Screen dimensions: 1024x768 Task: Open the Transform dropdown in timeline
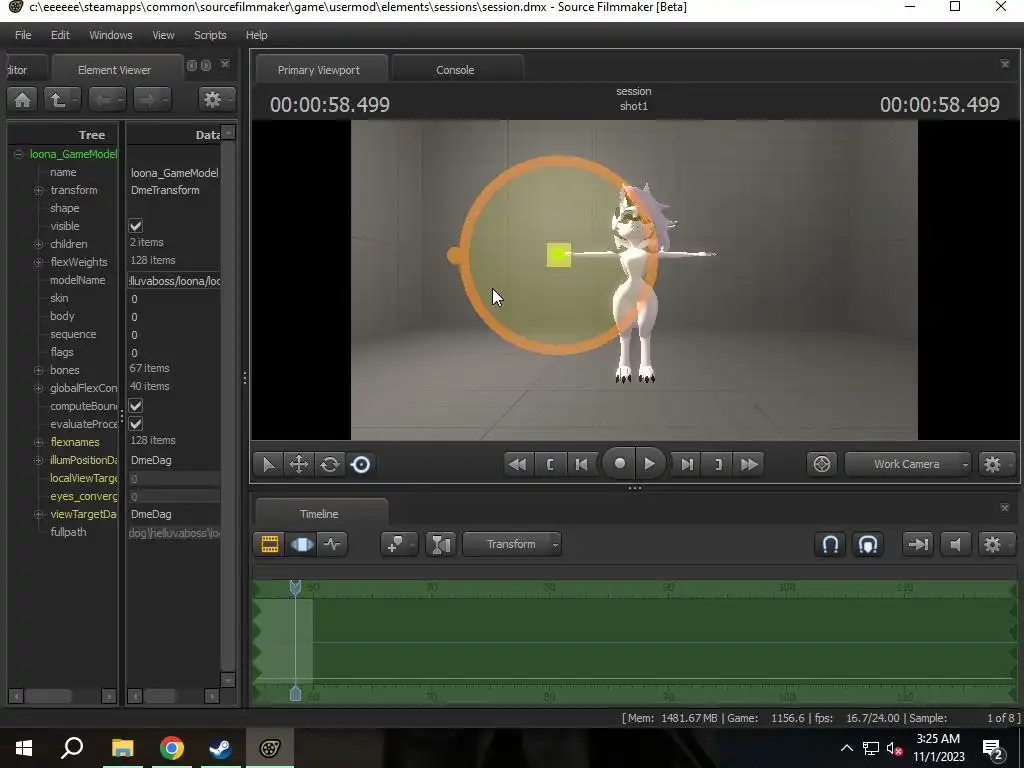pos(511,544)
